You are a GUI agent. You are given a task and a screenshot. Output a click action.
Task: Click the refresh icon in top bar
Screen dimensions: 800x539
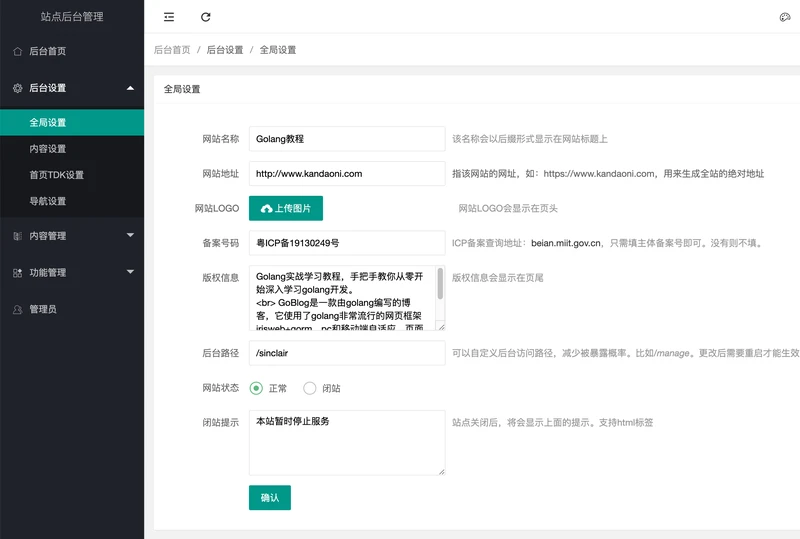(x=206, y=17)
